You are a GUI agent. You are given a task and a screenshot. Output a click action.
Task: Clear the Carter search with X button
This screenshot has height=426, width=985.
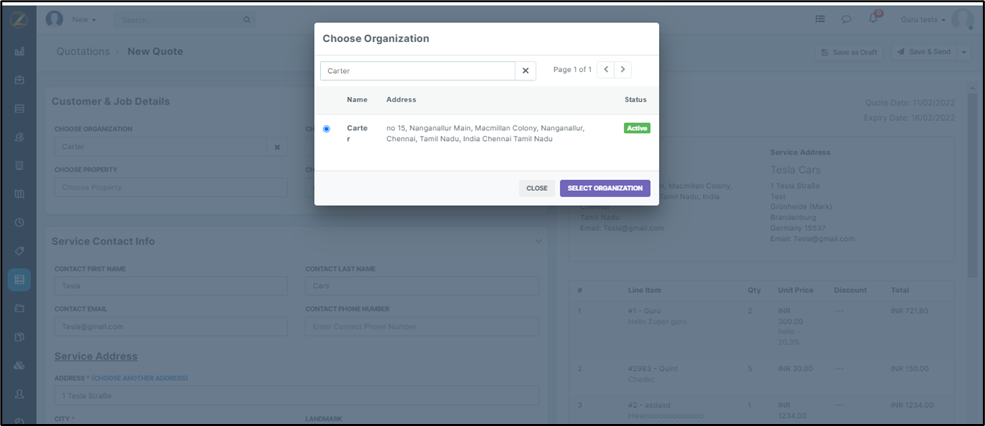[525, 71]
